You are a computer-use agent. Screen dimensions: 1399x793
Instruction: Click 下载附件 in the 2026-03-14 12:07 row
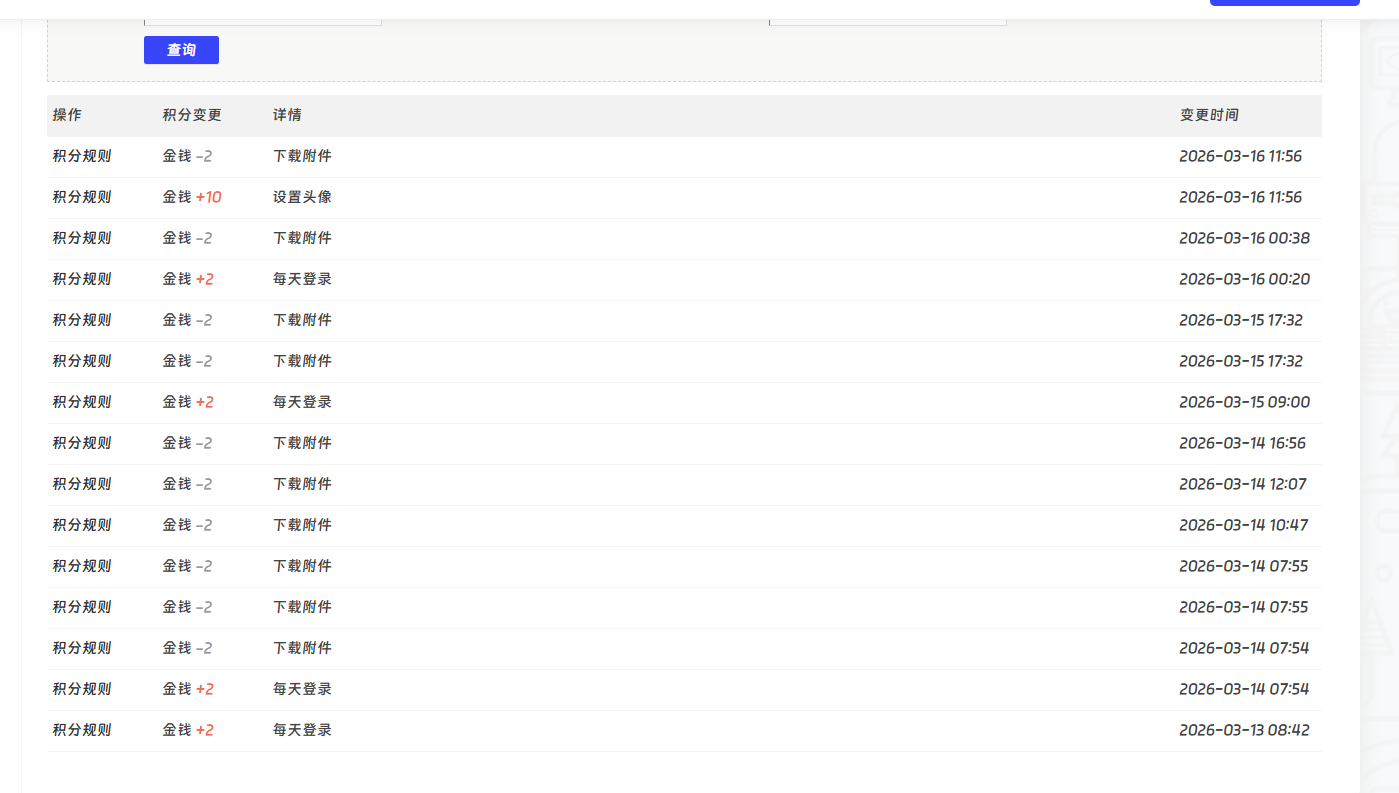(302, 484)
